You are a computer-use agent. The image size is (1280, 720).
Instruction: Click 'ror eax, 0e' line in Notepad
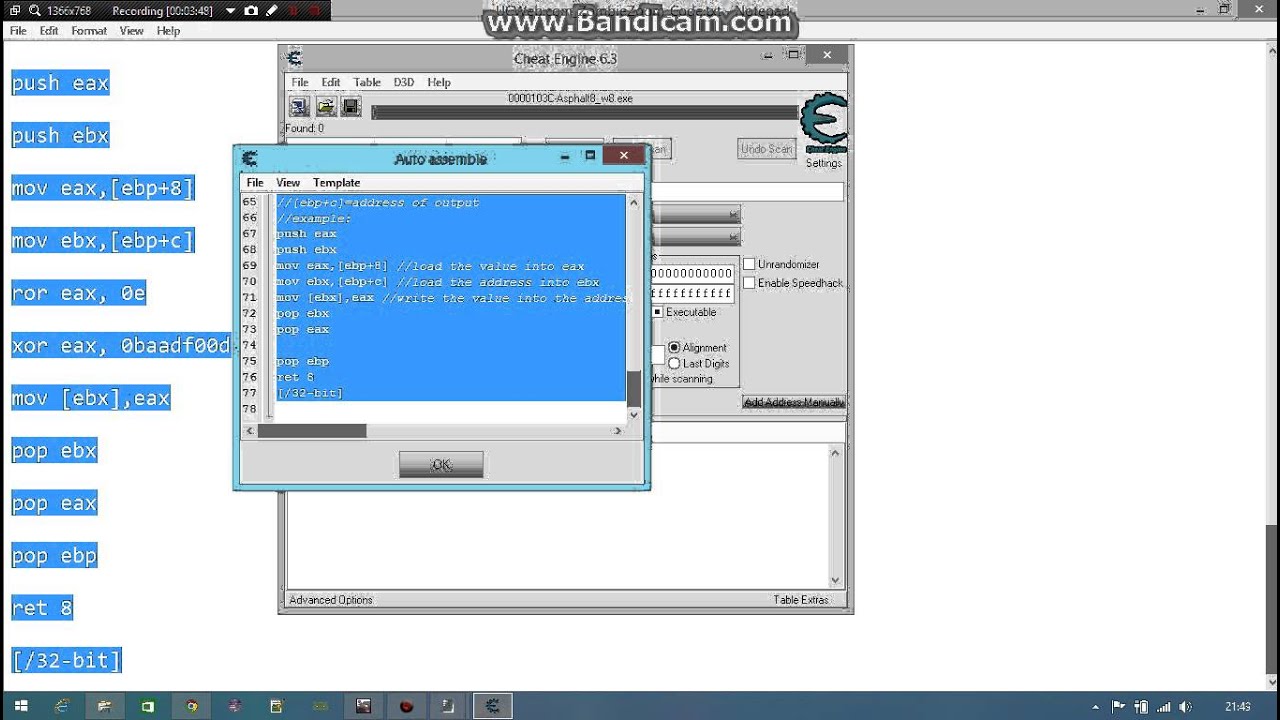(x=79, y=293)
